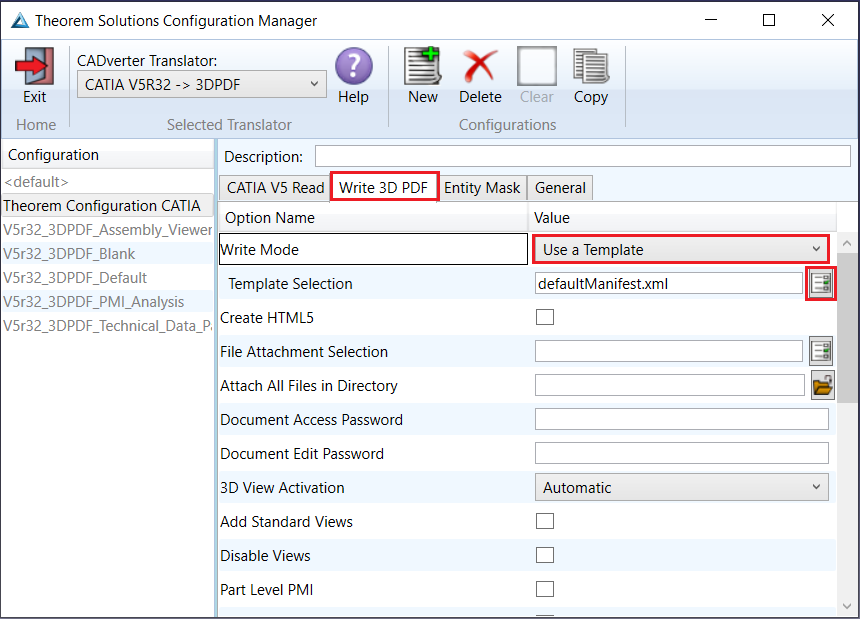
Task: Choose V5r32_3DPDF_Default configuration
Action: pyautogui.click(x=108, y=277)
